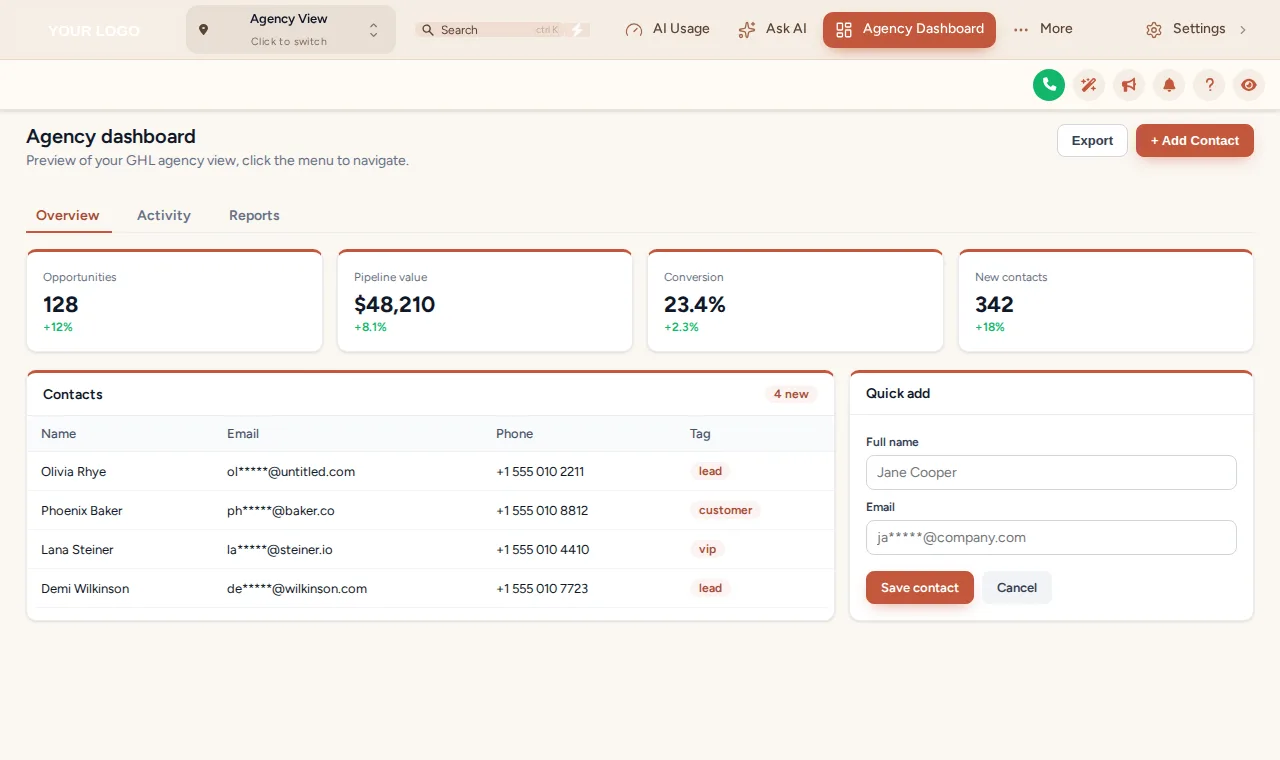Click the customer tag on Phoenix Baker
The image size is (1280, 760).
point(725,510)
